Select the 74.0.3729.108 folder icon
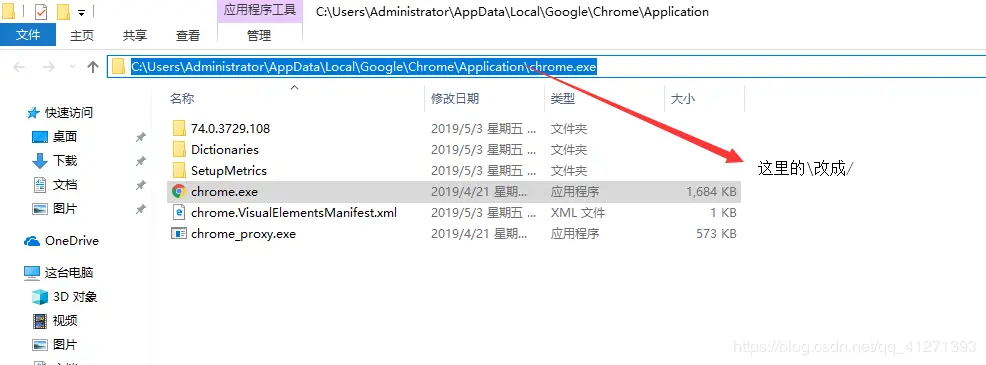The width and height of the screenshot is (986, 365). (x=179, y=128)
